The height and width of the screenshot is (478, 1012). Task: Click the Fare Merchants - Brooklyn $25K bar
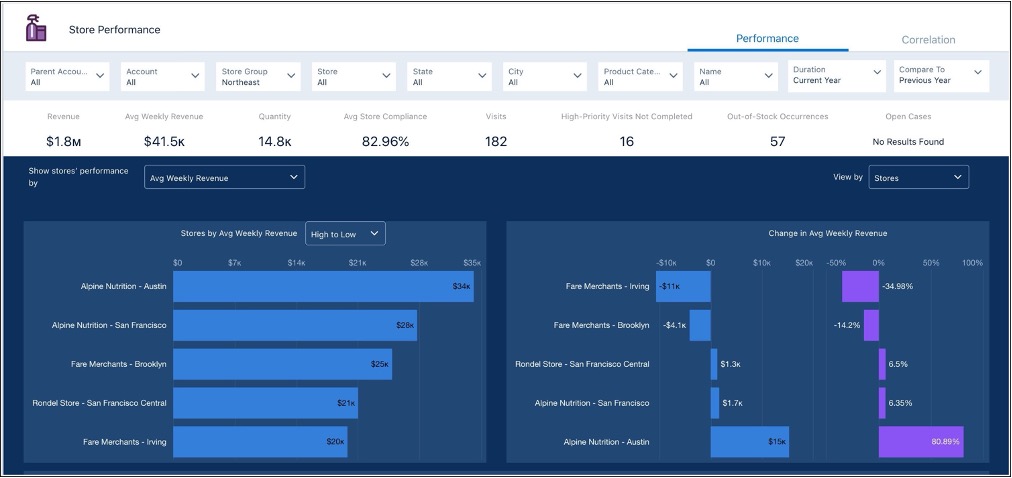pos(284,364)
